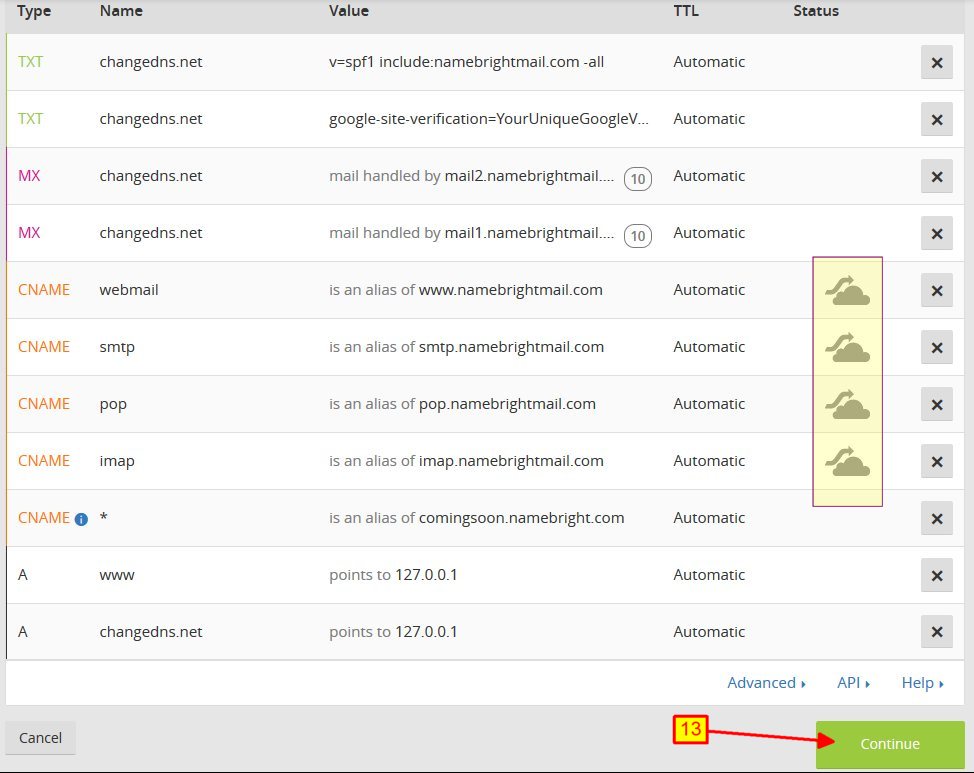Toggle proxy cloud for imap CNAME record
The image size is (974, 773).
[847, 461]
